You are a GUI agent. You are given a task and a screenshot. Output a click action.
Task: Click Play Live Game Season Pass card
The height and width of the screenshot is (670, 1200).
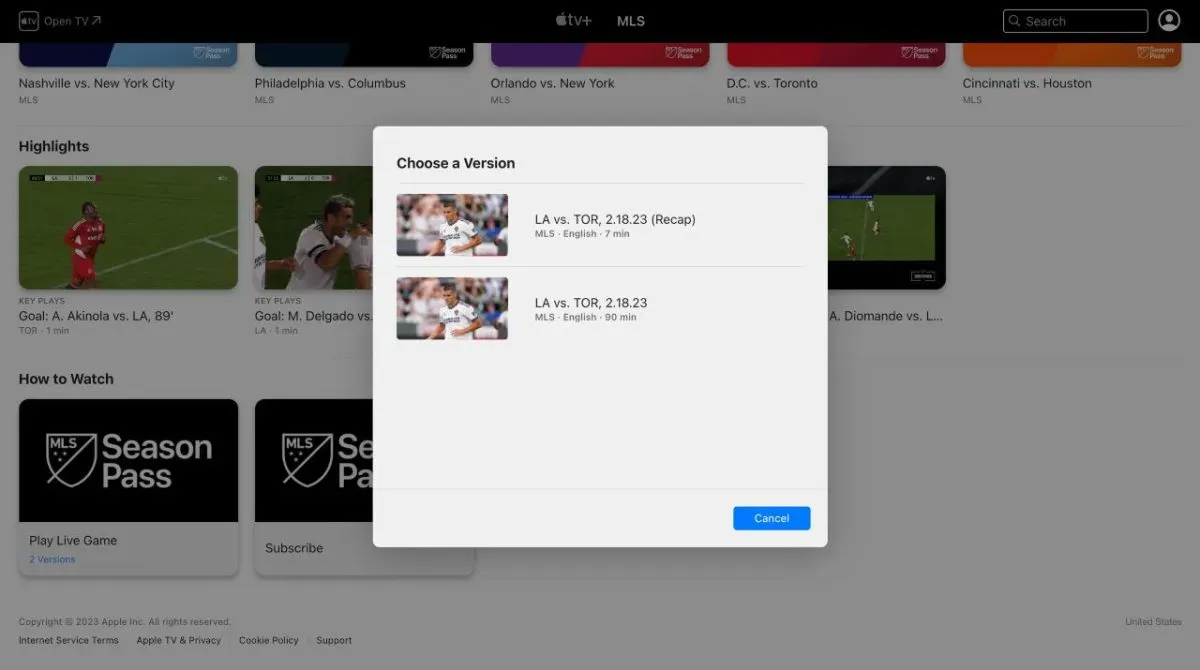[x=128, y=487]
